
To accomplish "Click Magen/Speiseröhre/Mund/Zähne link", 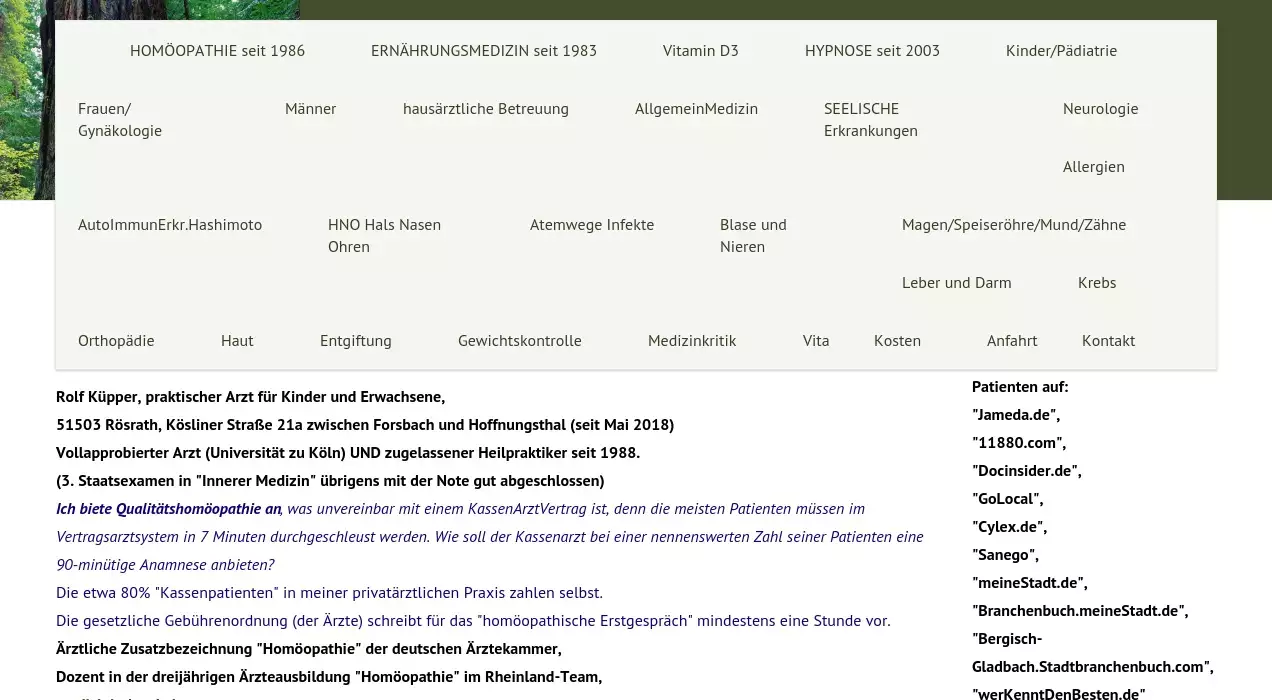I will pyautogui.click(x=1013, y=225).
